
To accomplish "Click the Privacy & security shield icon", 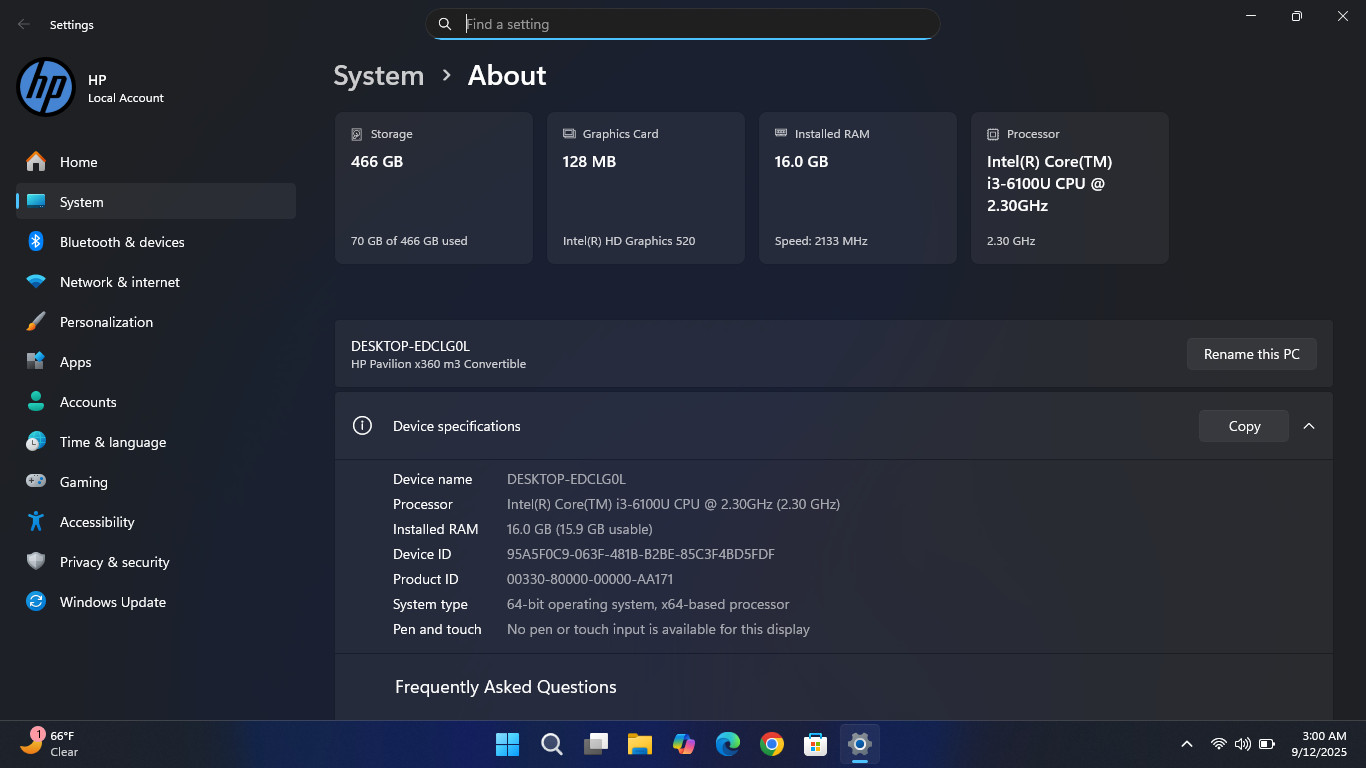I will point(36,562).
